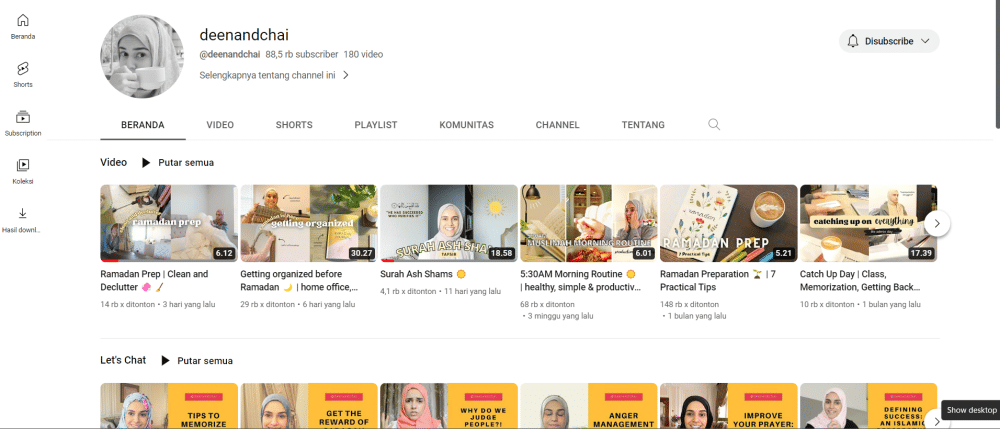Click the channel search magnifier icon
Viewport: 1000px width, 429px height.
click(x=714, y=125)
